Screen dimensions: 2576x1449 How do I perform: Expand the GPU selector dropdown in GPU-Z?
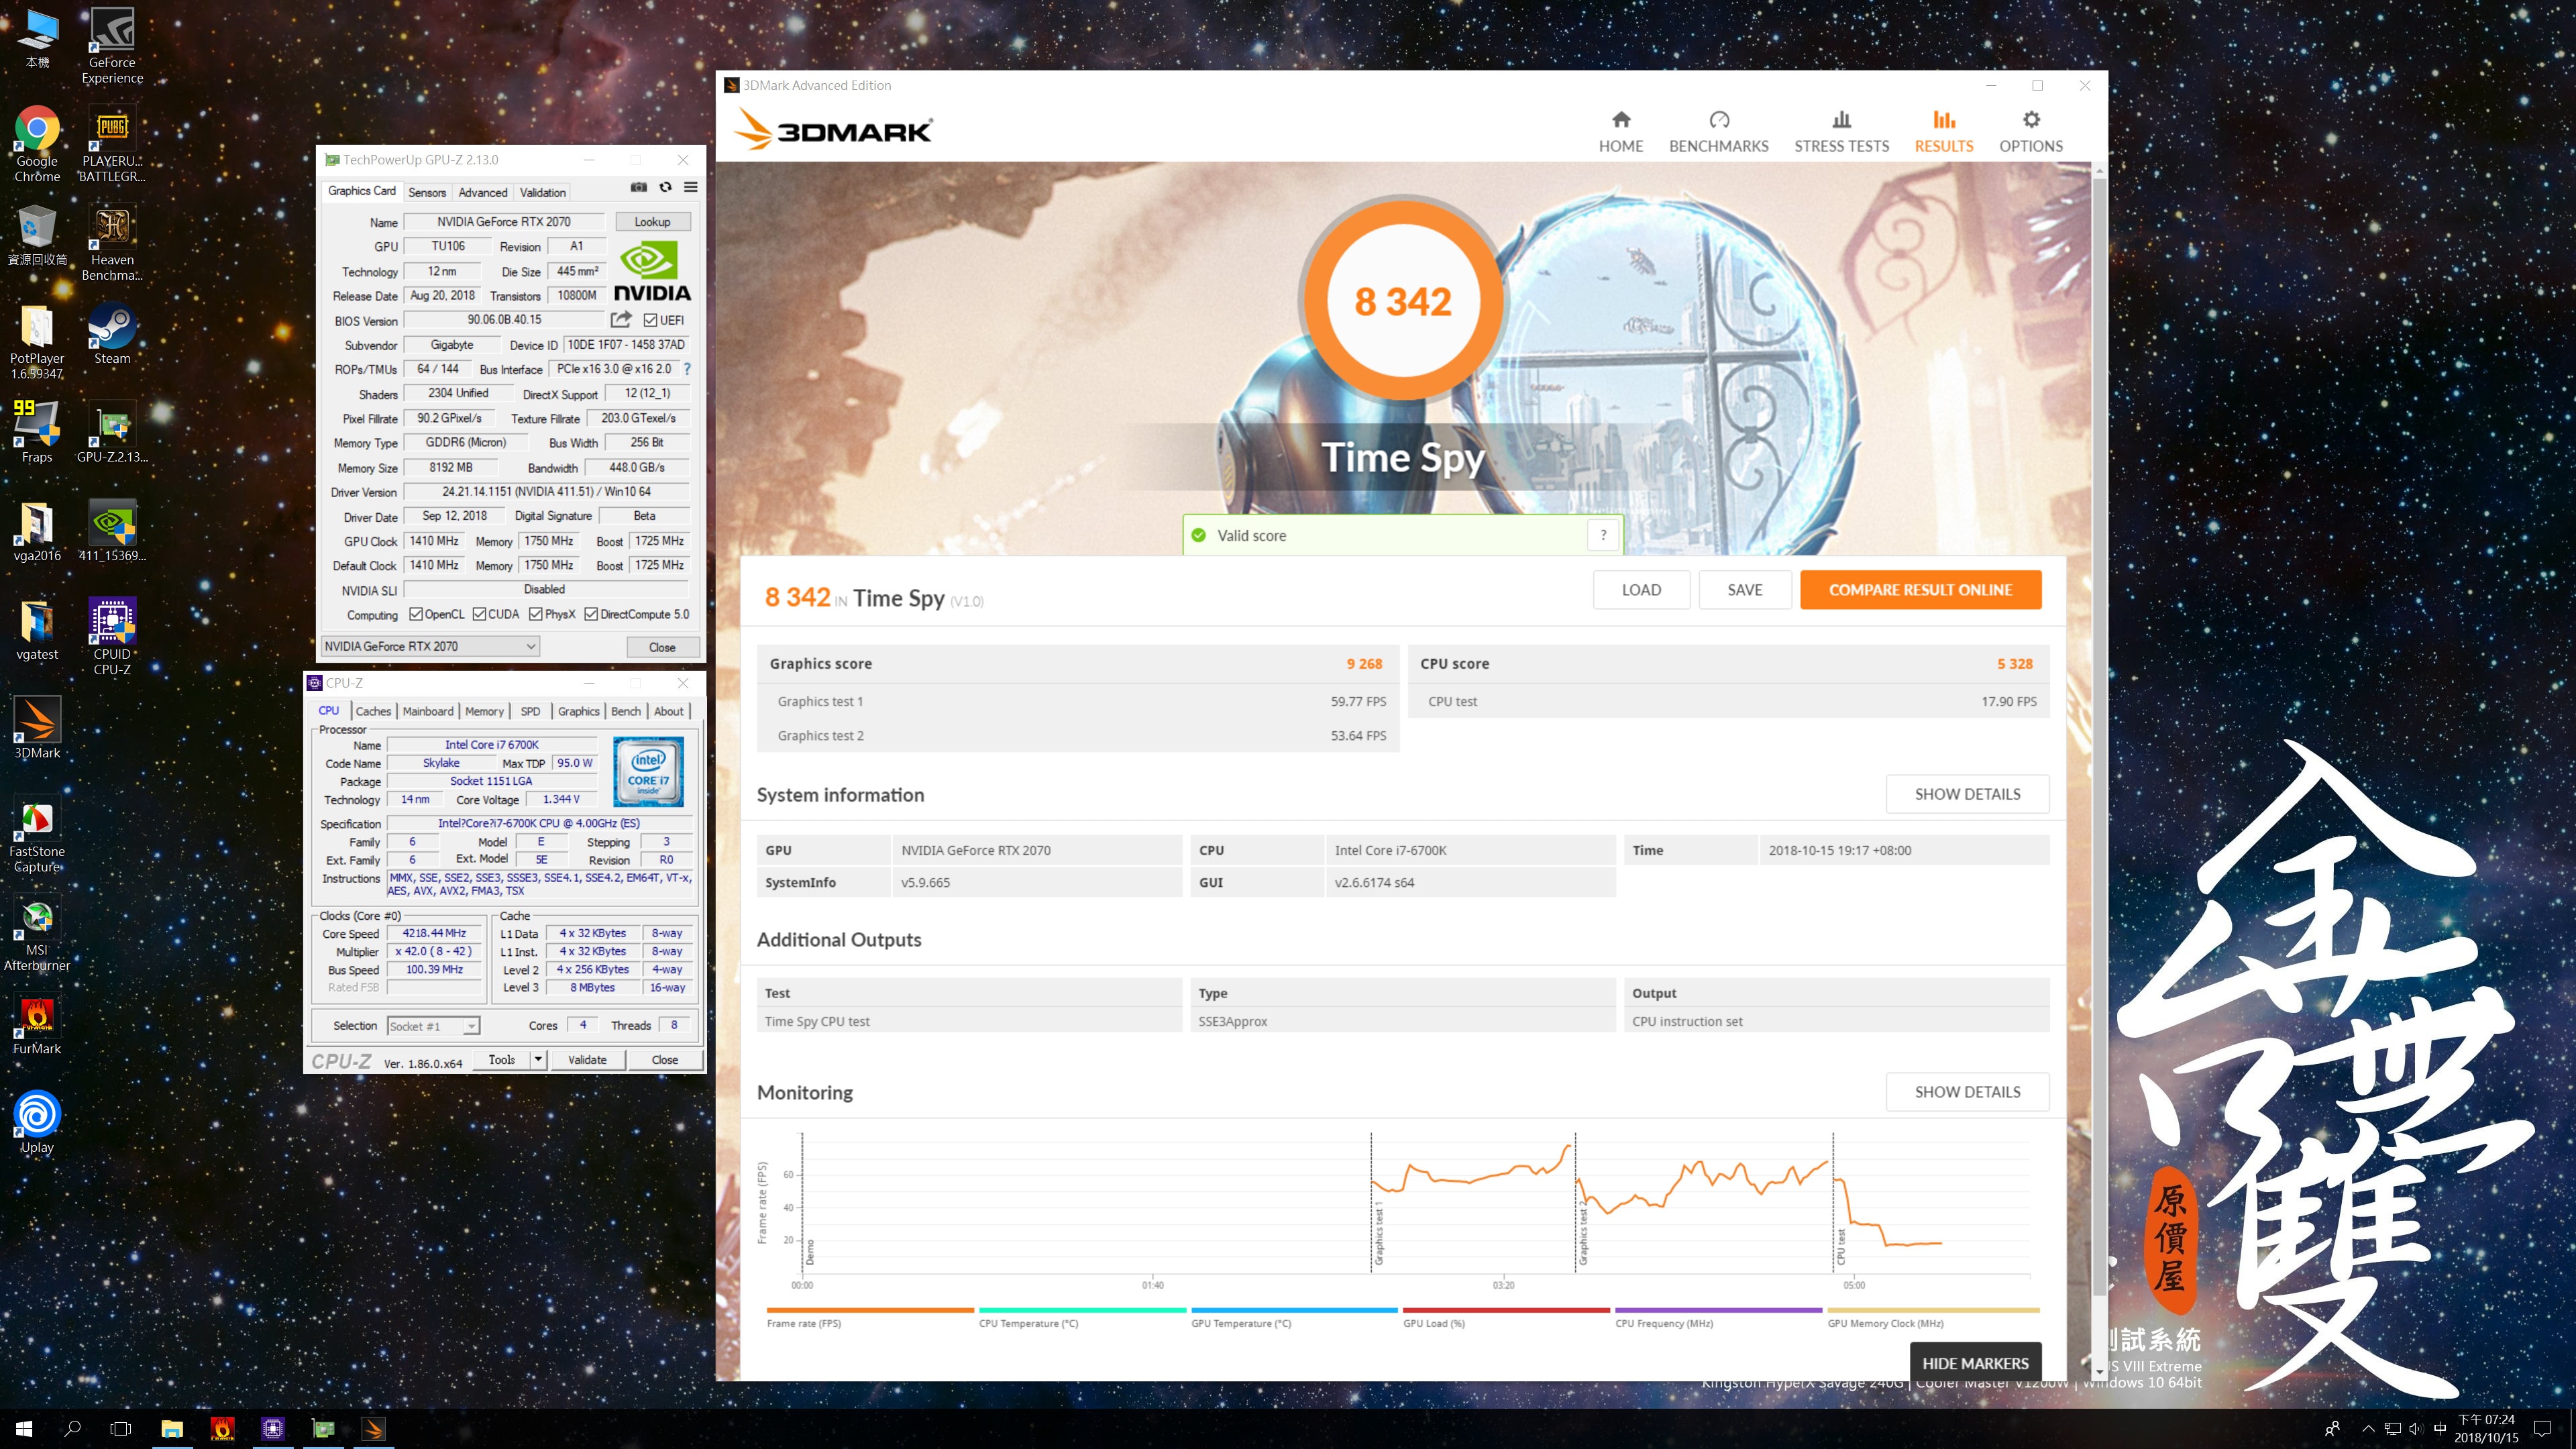(x=531, y=647)
